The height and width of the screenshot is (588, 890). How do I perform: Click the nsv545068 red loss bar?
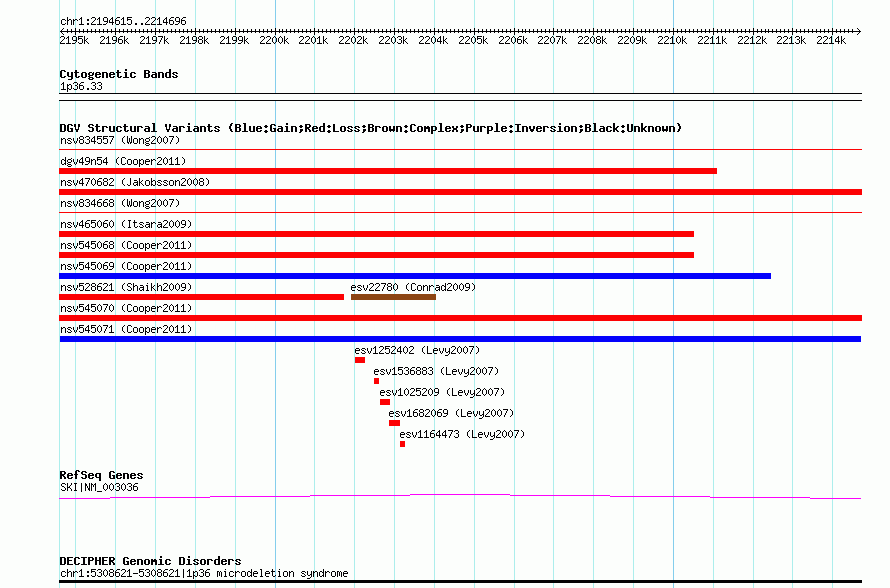[x=376, y=255]
